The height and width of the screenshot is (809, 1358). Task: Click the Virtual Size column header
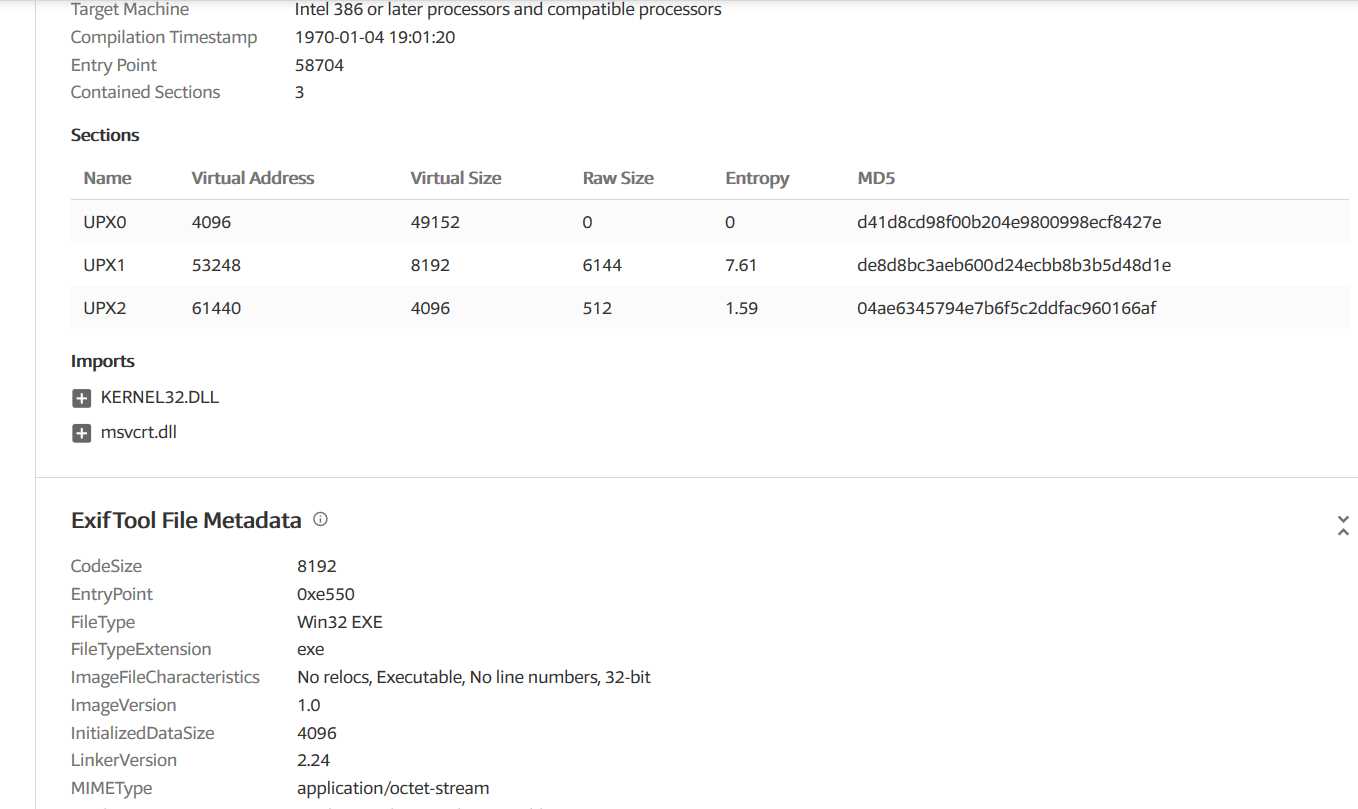[456, 178]
